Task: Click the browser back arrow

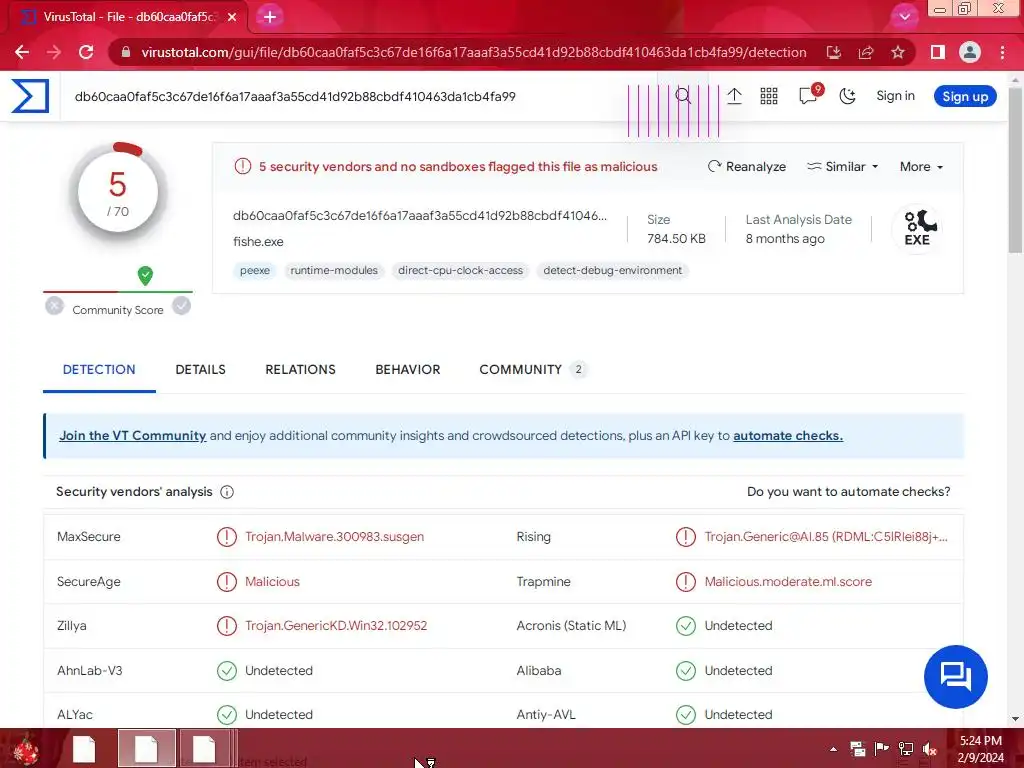Action: click(x=22, y=52)
